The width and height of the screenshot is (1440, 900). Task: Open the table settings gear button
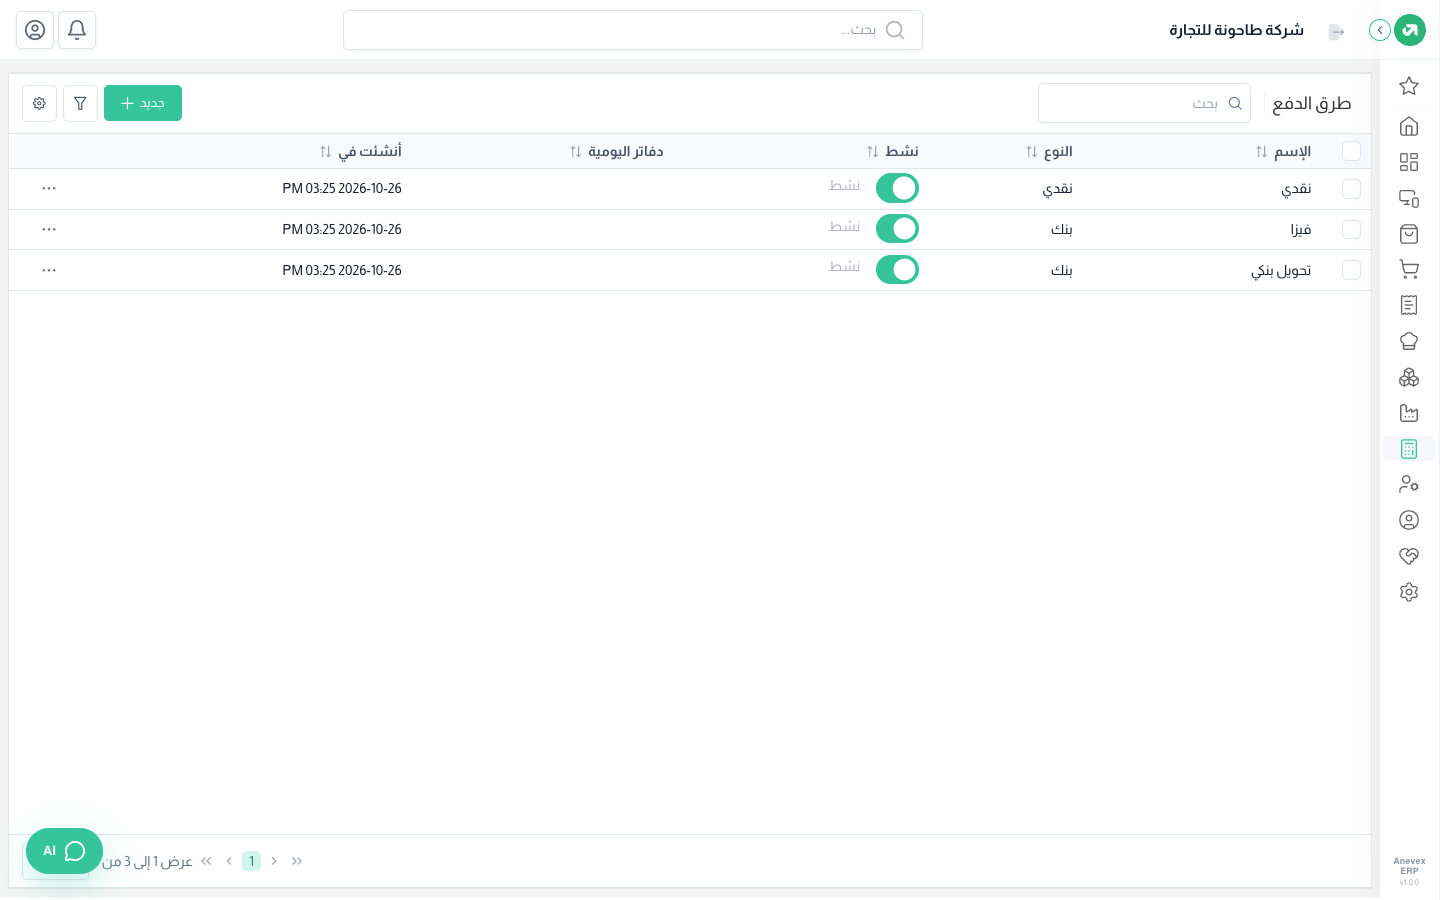pos(39,103)
